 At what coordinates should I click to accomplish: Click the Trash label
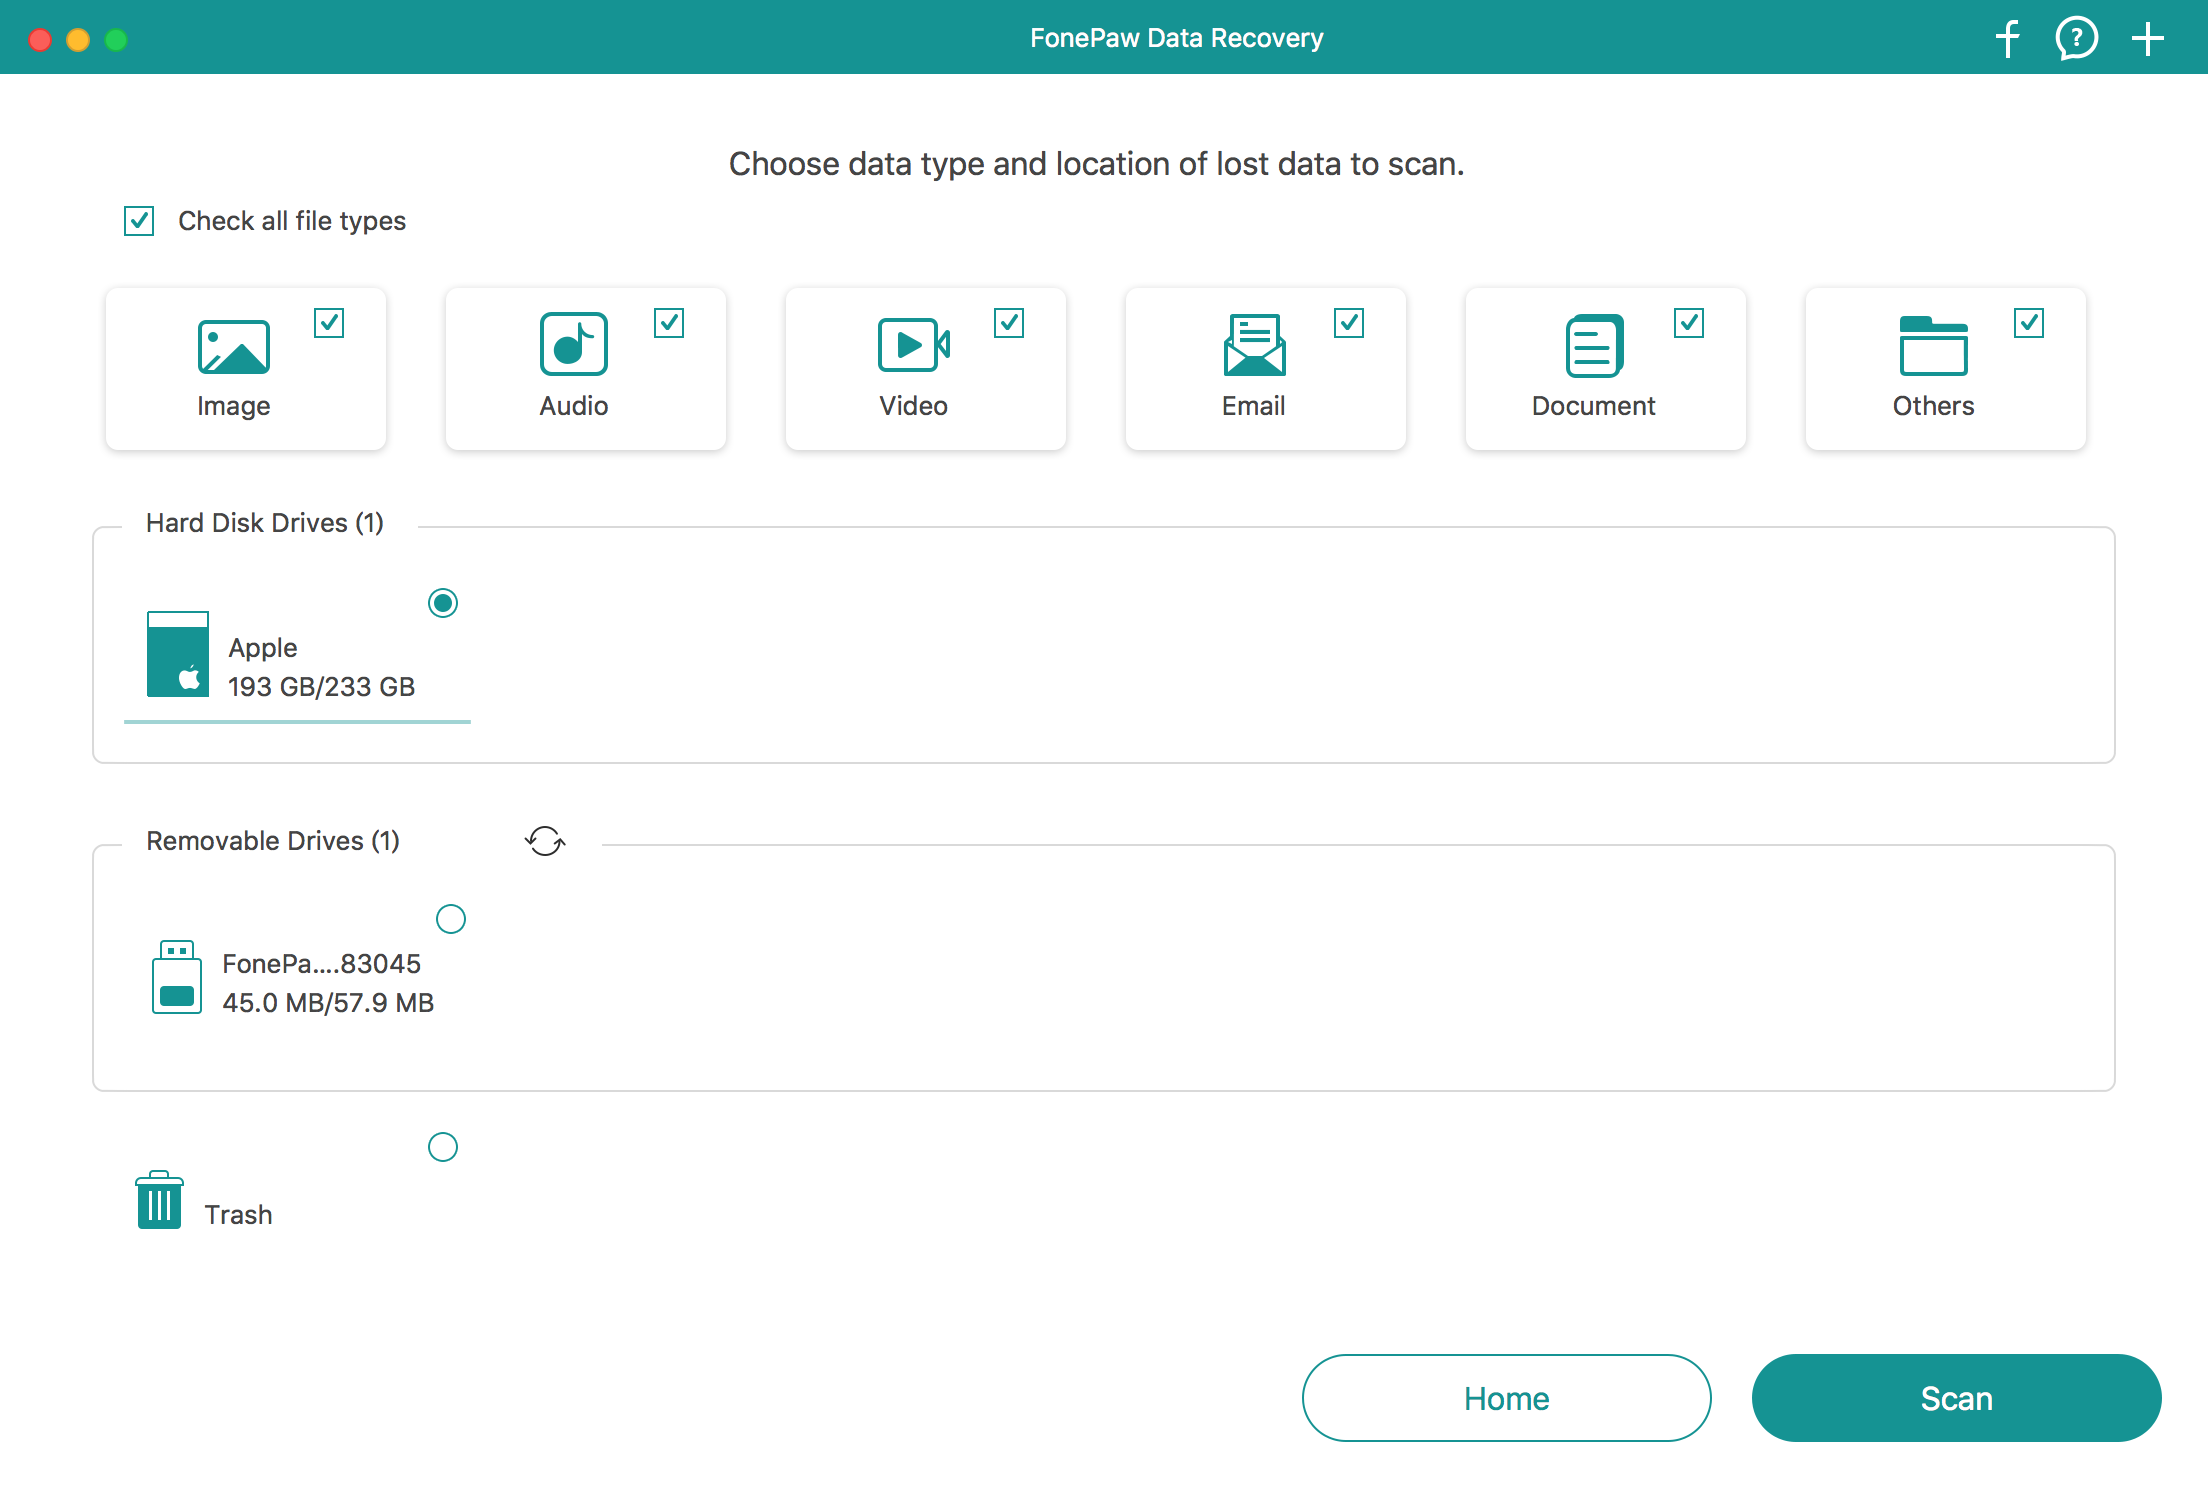pyautogui.click(x=238, y=1215)
